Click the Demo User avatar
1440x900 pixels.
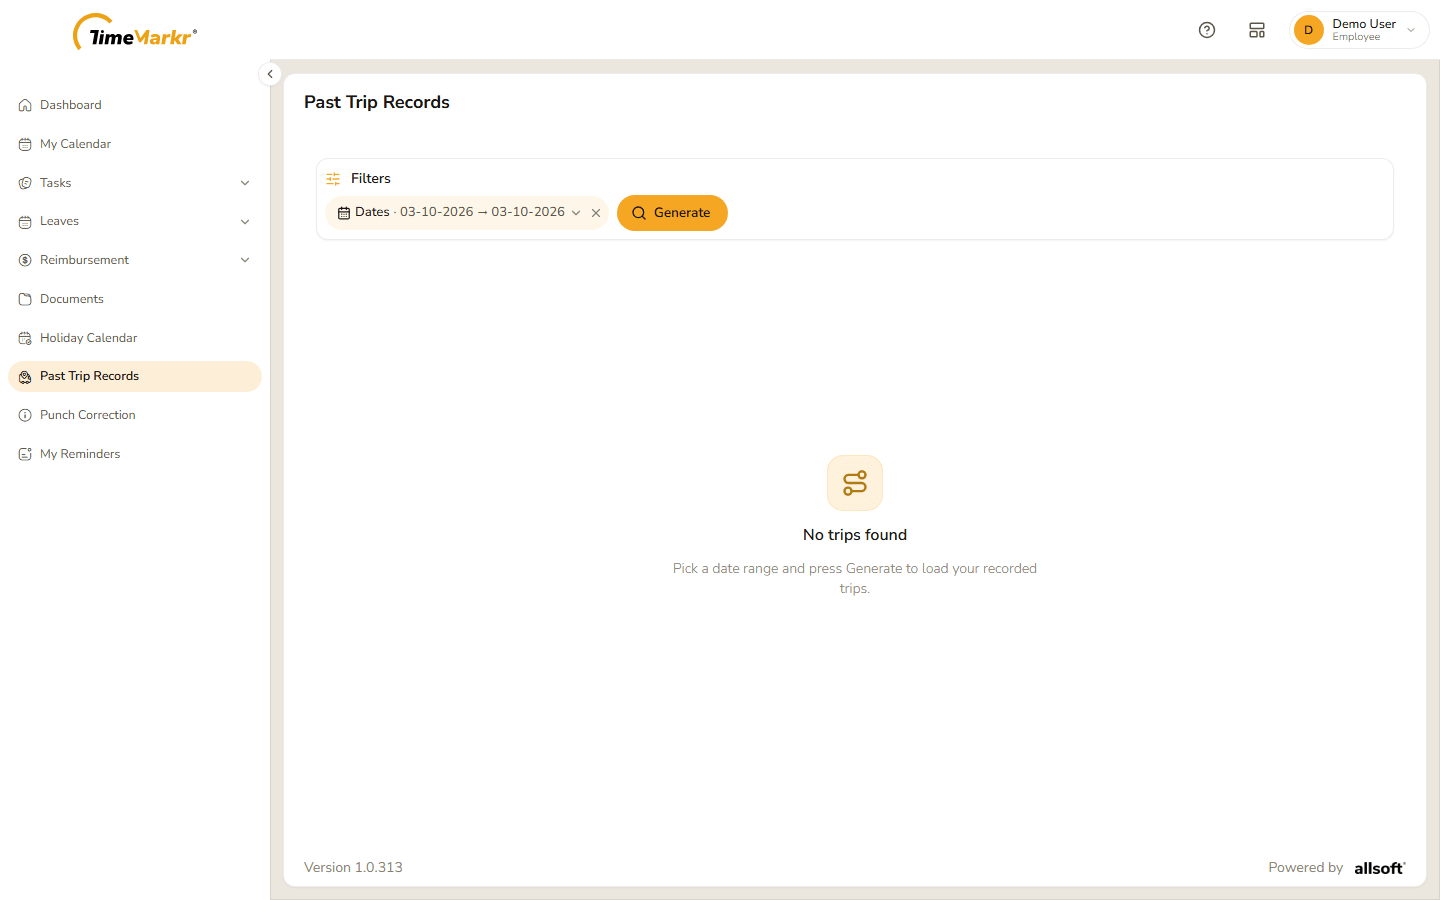[x=1308, y=30]
